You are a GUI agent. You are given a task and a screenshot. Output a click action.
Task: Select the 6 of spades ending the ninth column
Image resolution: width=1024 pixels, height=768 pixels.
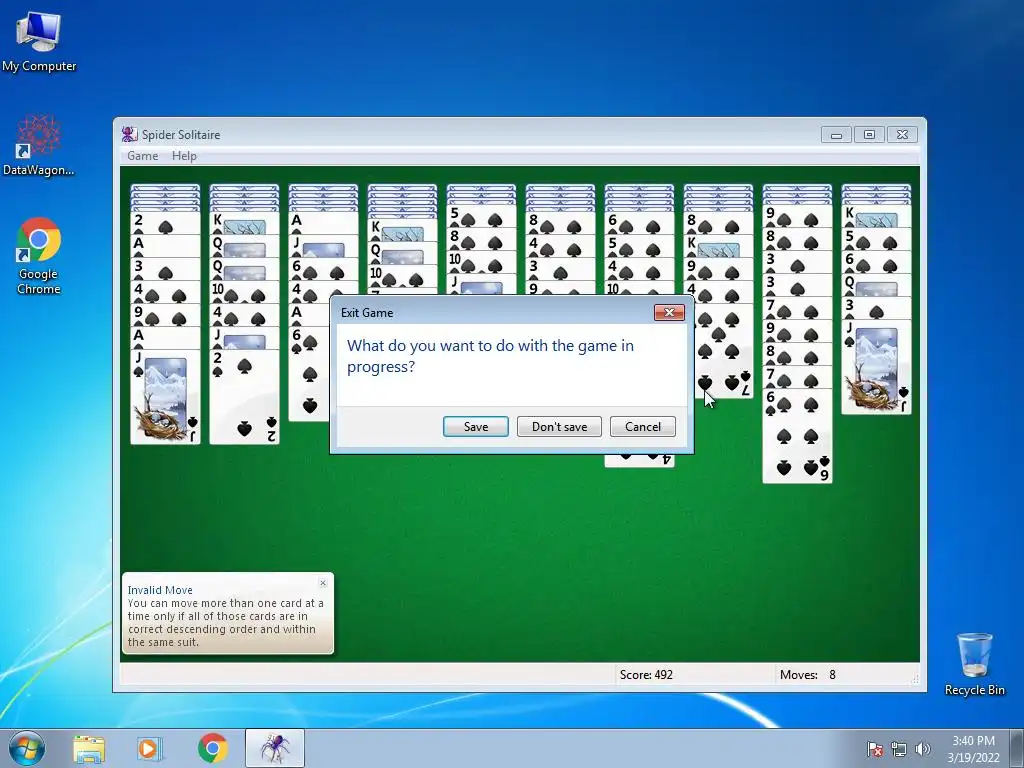[797, 436]
